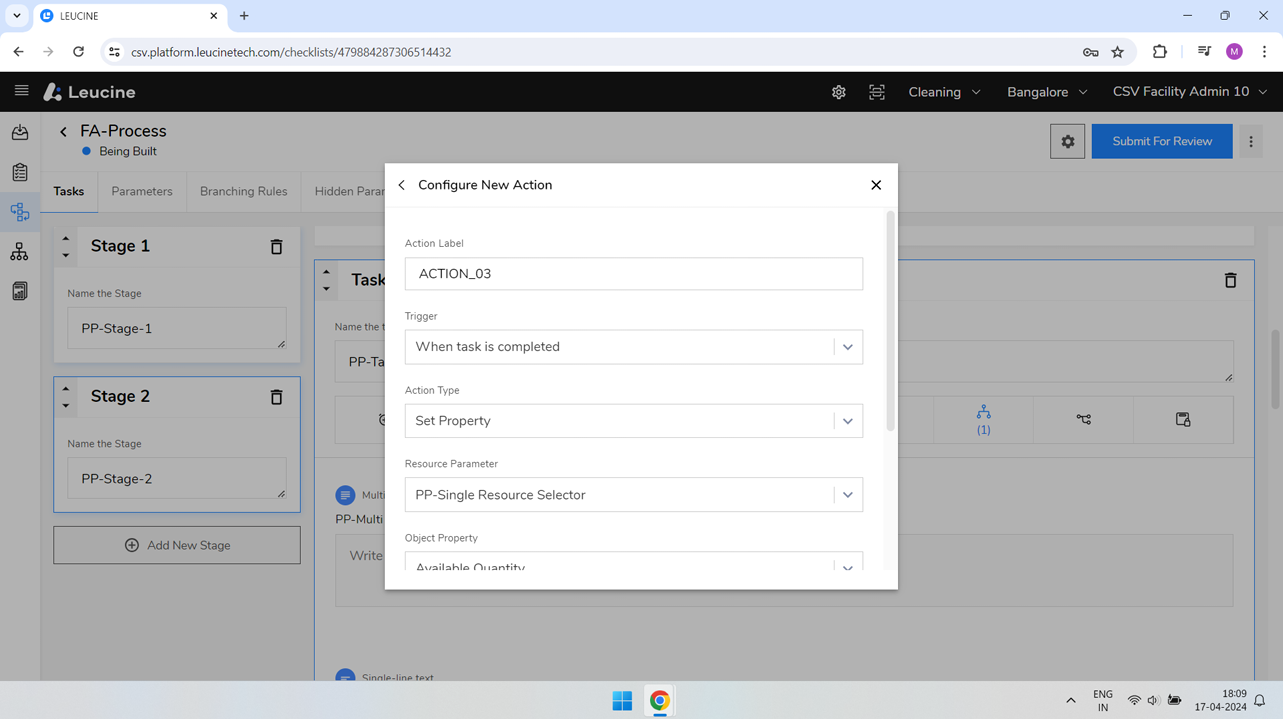Screen dimensions: 1285x719
Task: Click the task dependency nodes icon
Action: (1083, 420)
